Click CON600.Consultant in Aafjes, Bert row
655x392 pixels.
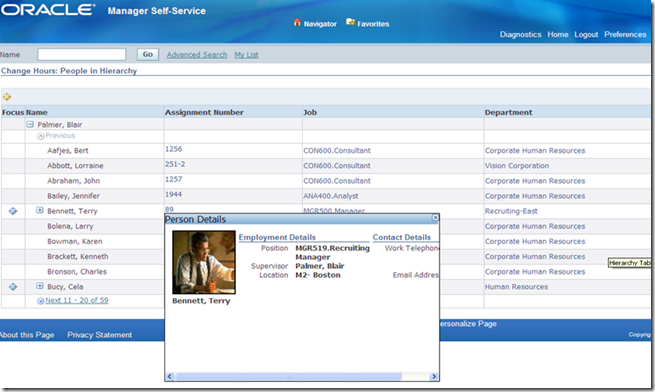337,150
